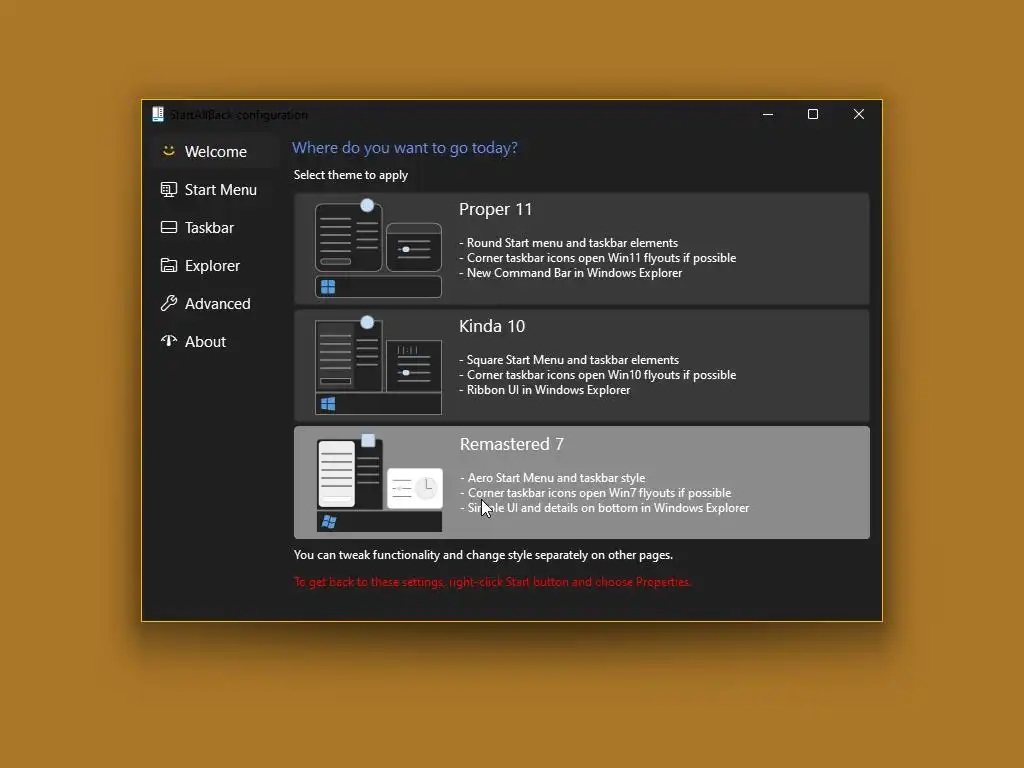Click the Advanced wrench icon

(168, 303)
